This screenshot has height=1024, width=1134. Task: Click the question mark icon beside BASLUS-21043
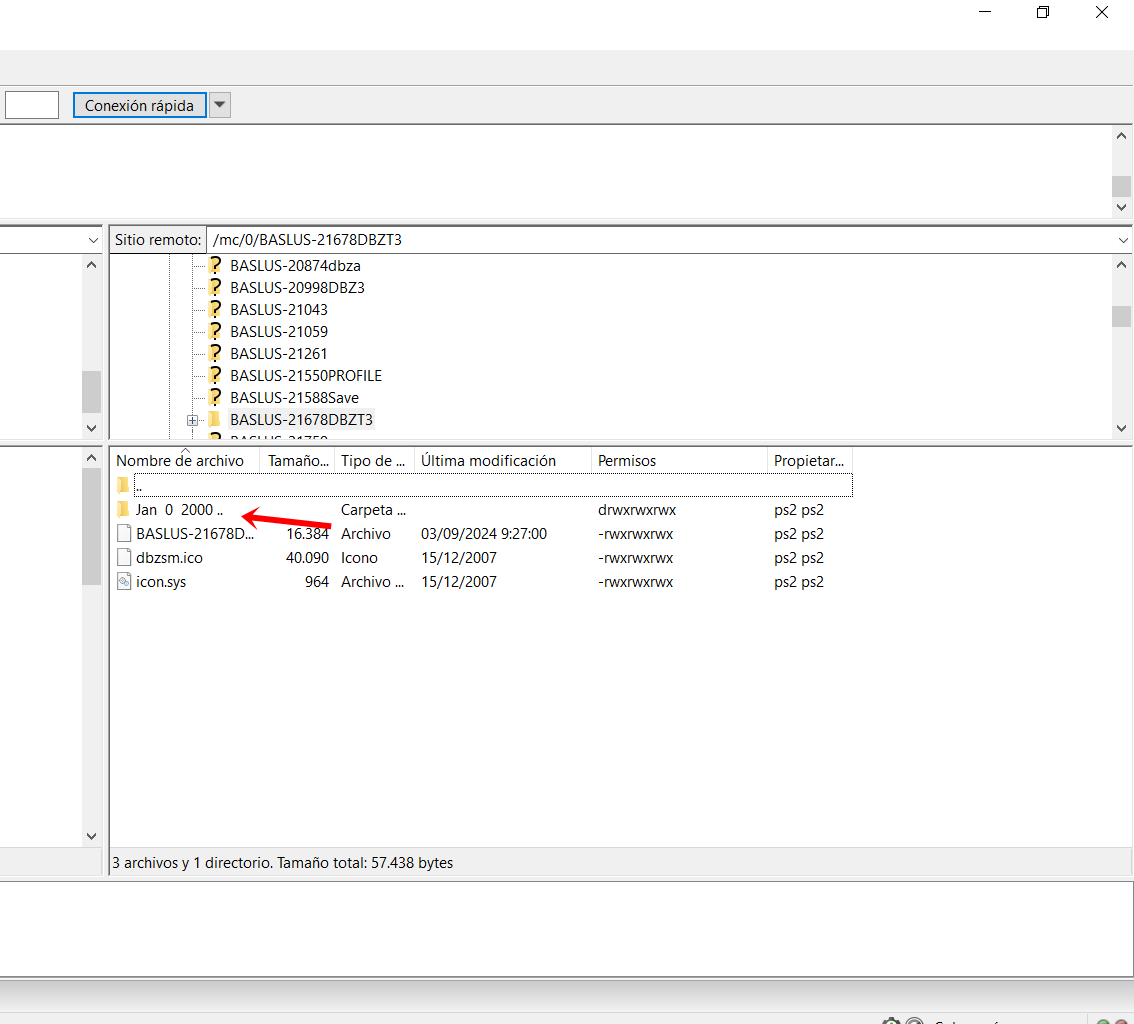coord(214,310)
